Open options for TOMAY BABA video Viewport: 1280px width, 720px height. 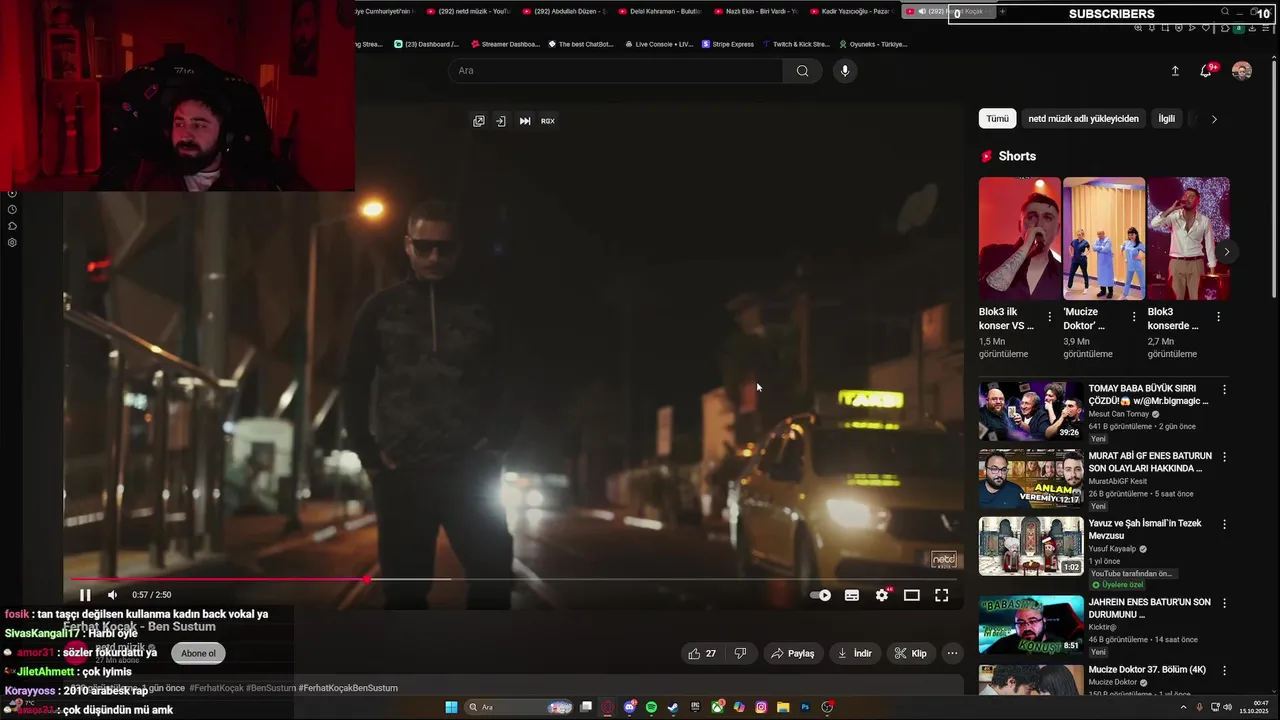click(1224, 390)
